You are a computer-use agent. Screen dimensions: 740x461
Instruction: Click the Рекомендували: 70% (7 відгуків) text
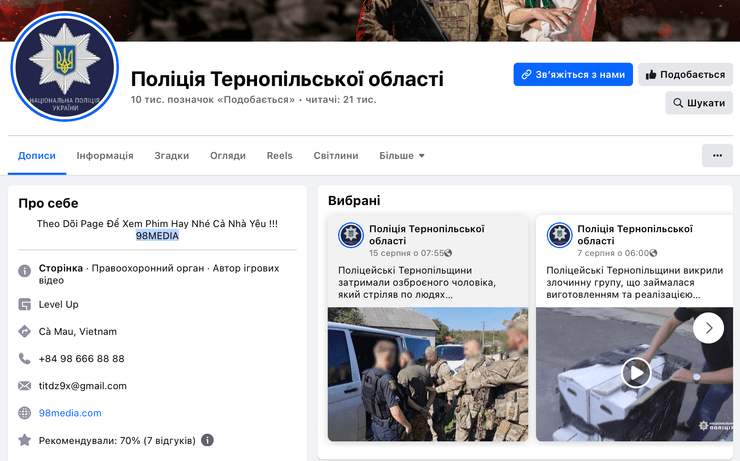click(x=117, y=440)
